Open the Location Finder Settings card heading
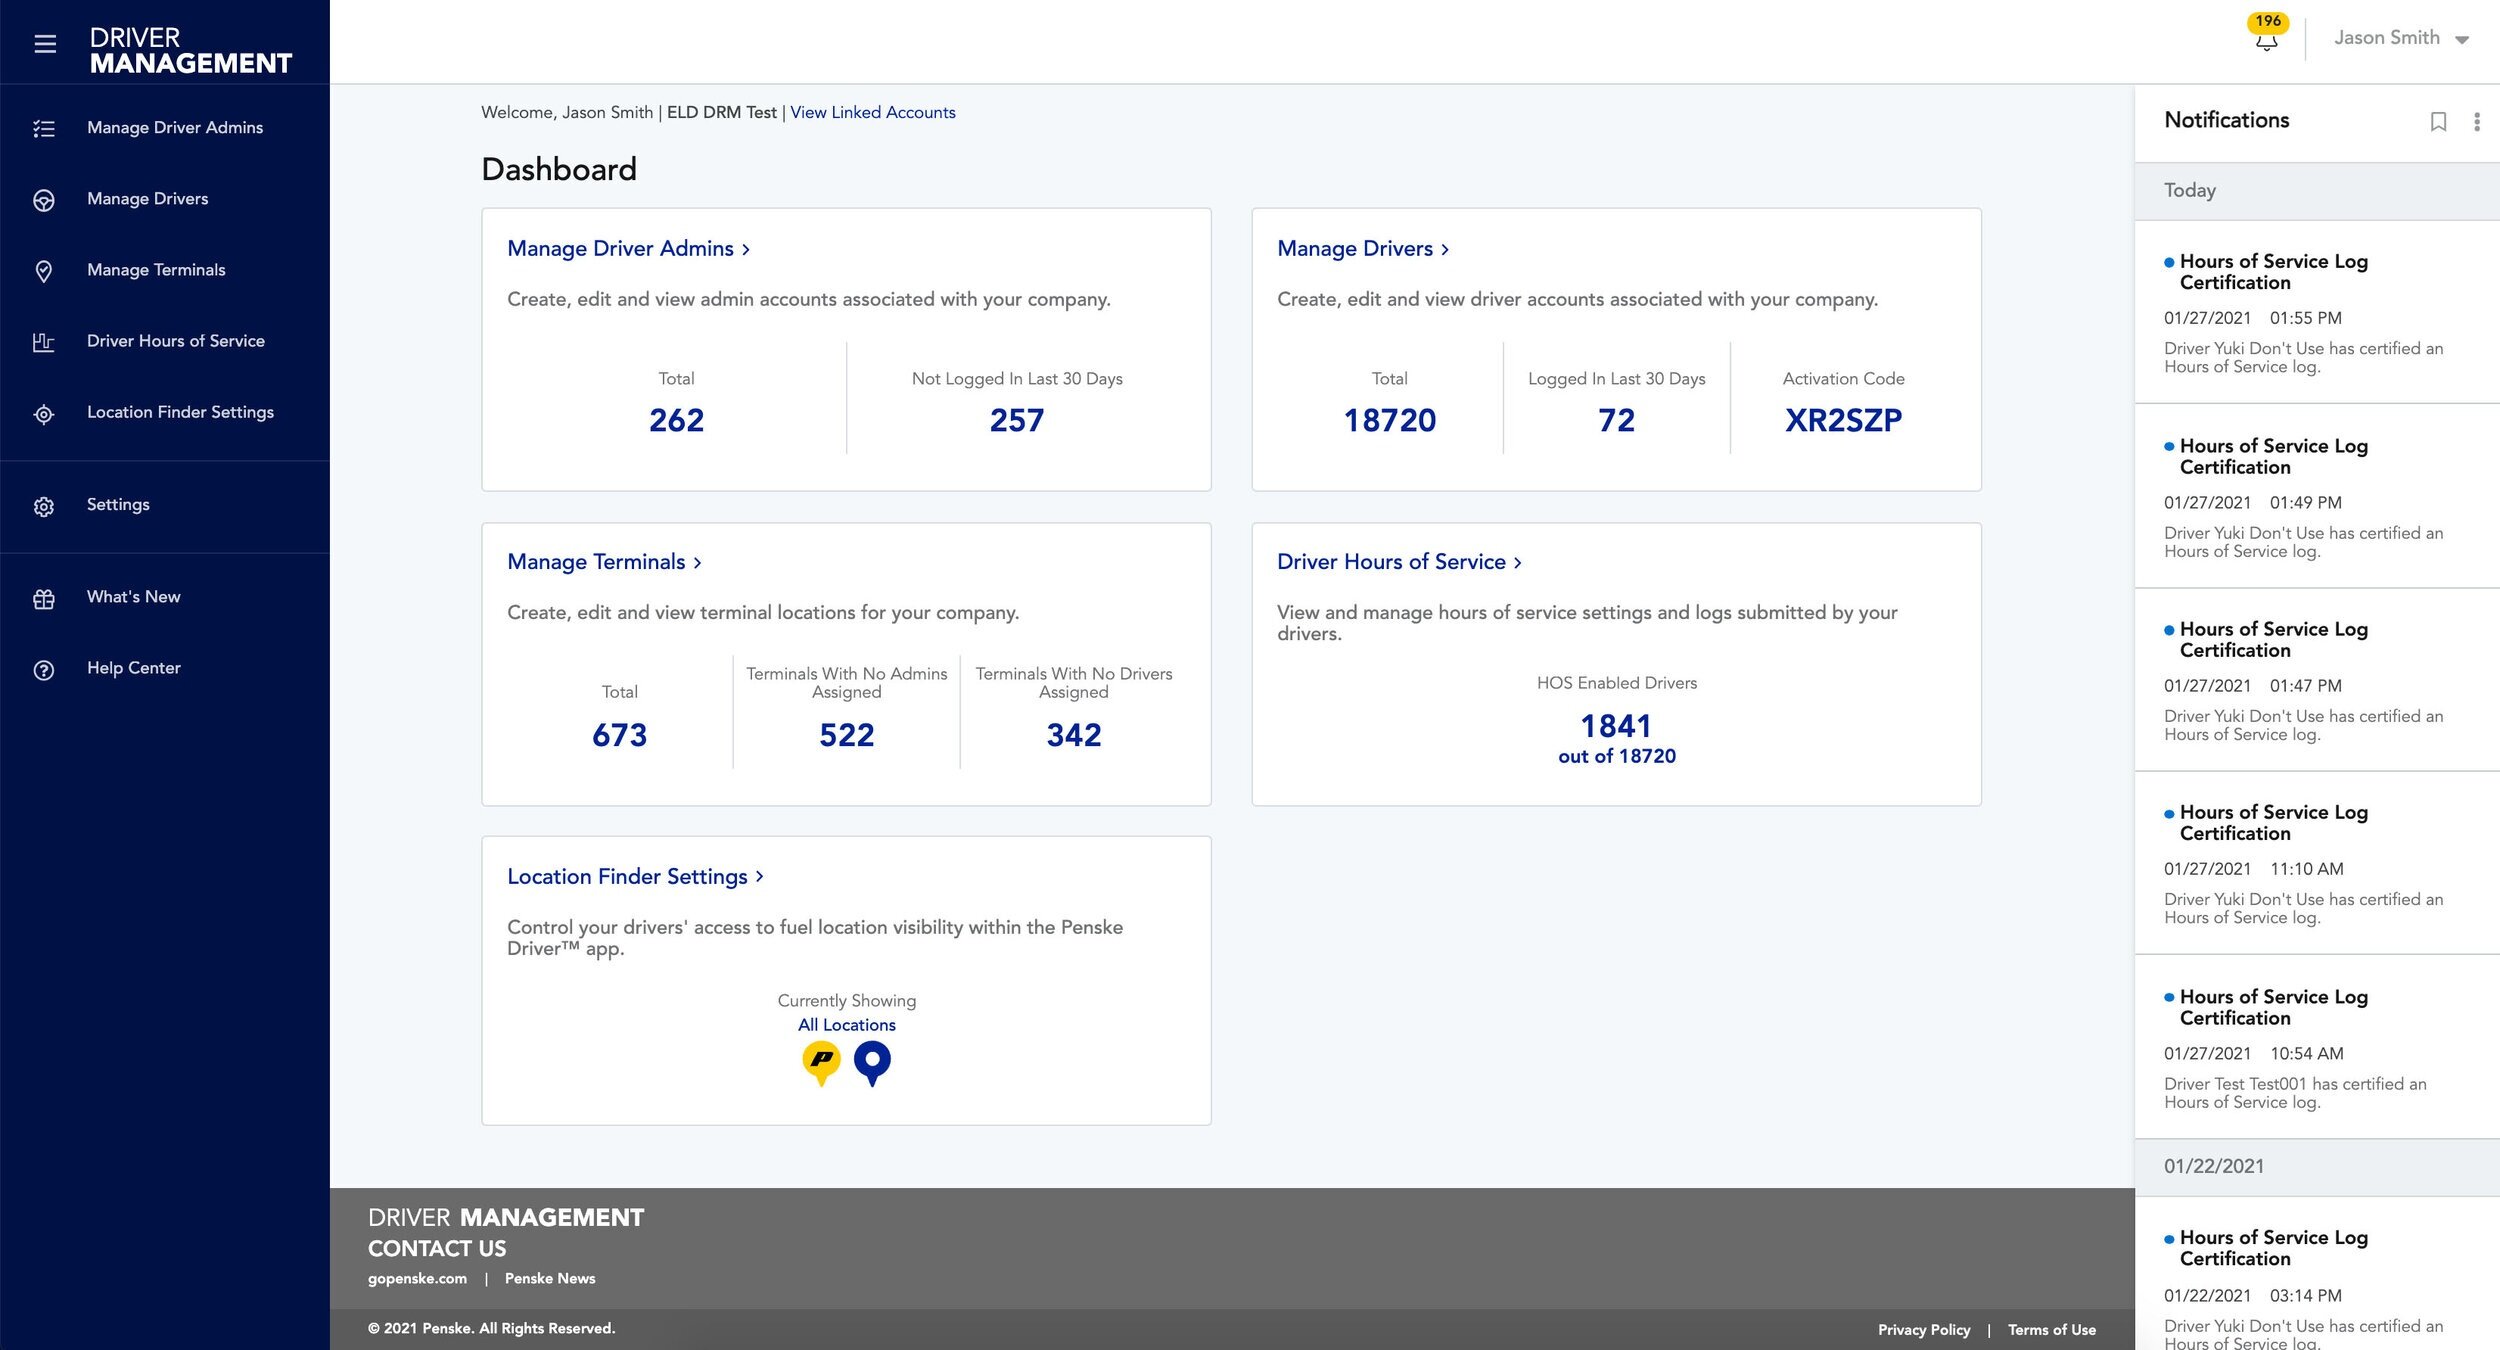This screenshot has width=2500, height=1350. point(635,877)
